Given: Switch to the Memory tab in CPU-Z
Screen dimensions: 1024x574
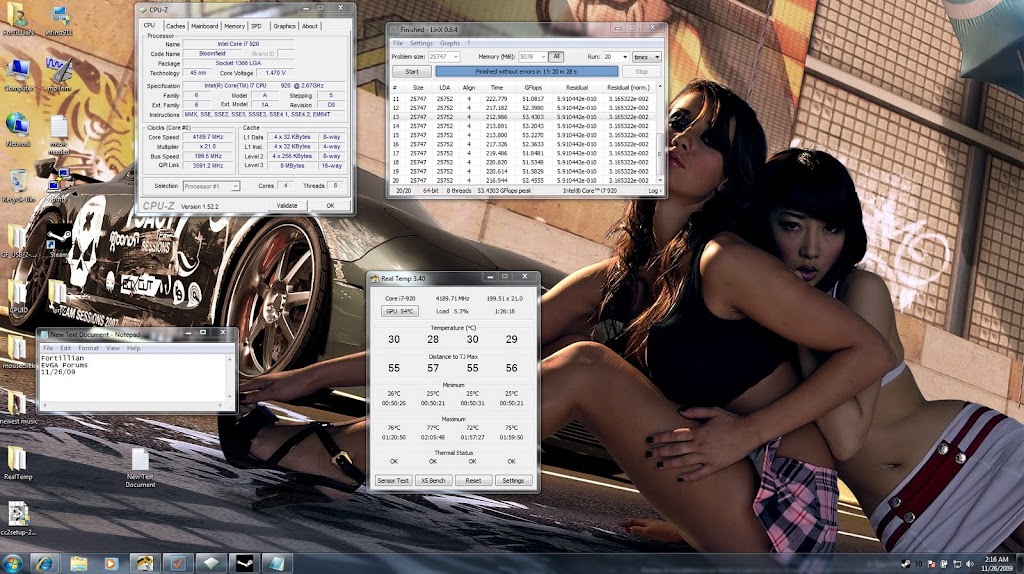Looking at the screenshot, I should tap(234, 26).
